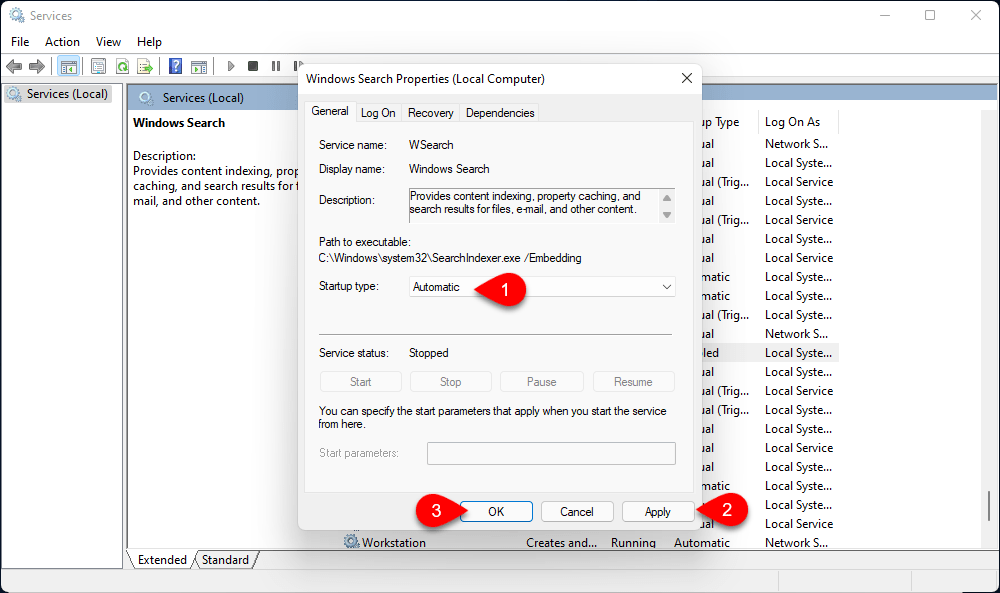Viewport: 1000px width, 593px height.
Task: Click the services list vertical scrollbar thumb
Action: click(x=989, y=506)
